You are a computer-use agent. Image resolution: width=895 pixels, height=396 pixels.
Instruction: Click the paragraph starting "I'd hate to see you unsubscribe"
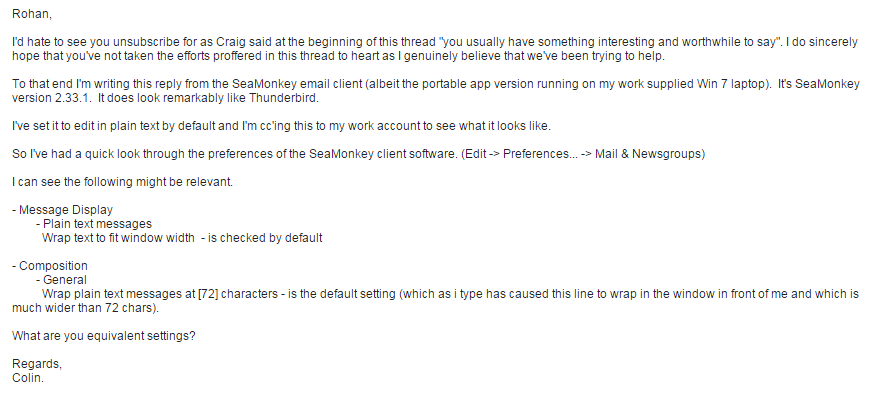[x=435, y=49]
